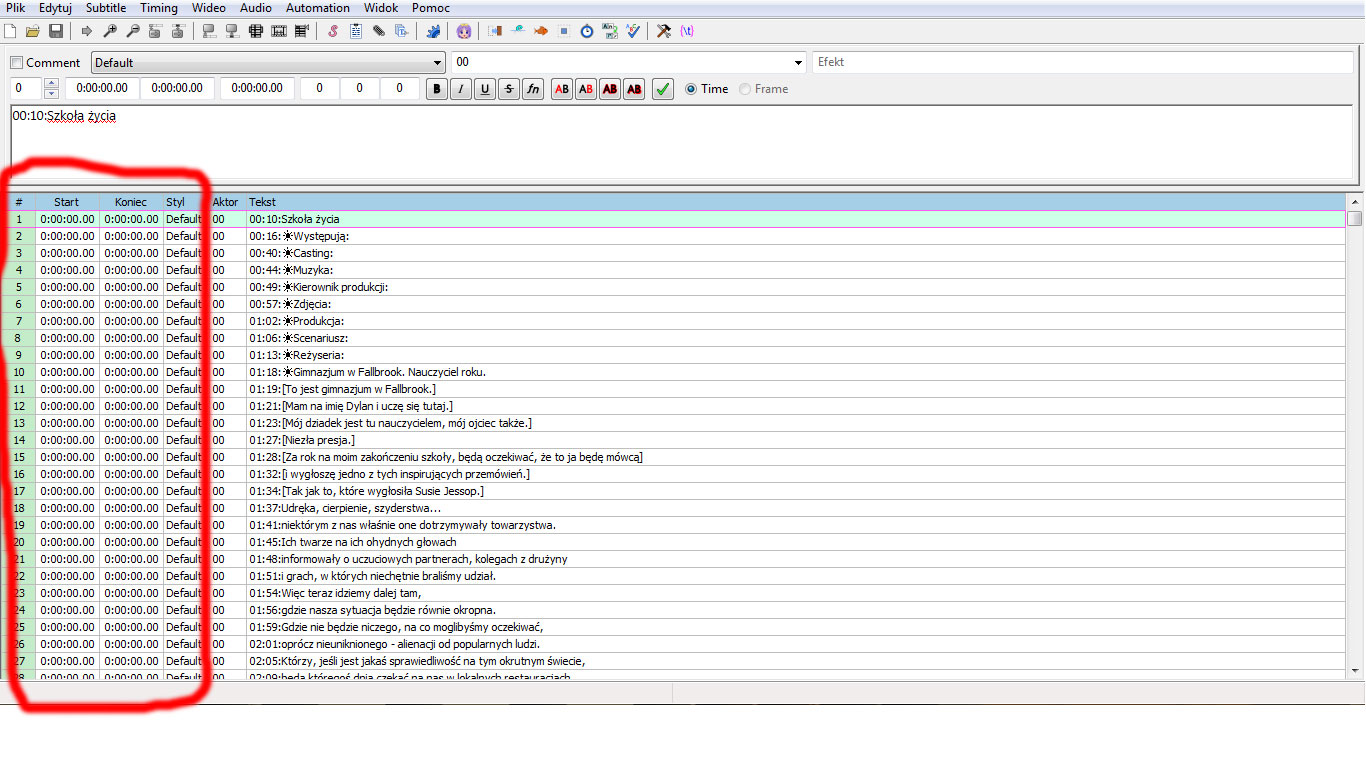Decrease layer number with down spinner arrow
This screenshot has height=768, width=1366.
tap(52, 94)
